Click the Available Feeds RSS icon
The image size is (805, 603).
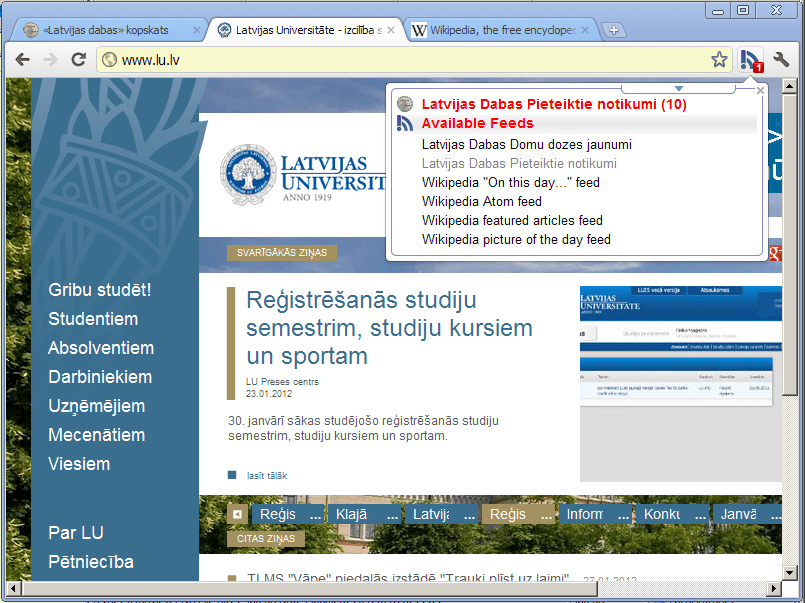pyautogui.click(x=405, y=123)
